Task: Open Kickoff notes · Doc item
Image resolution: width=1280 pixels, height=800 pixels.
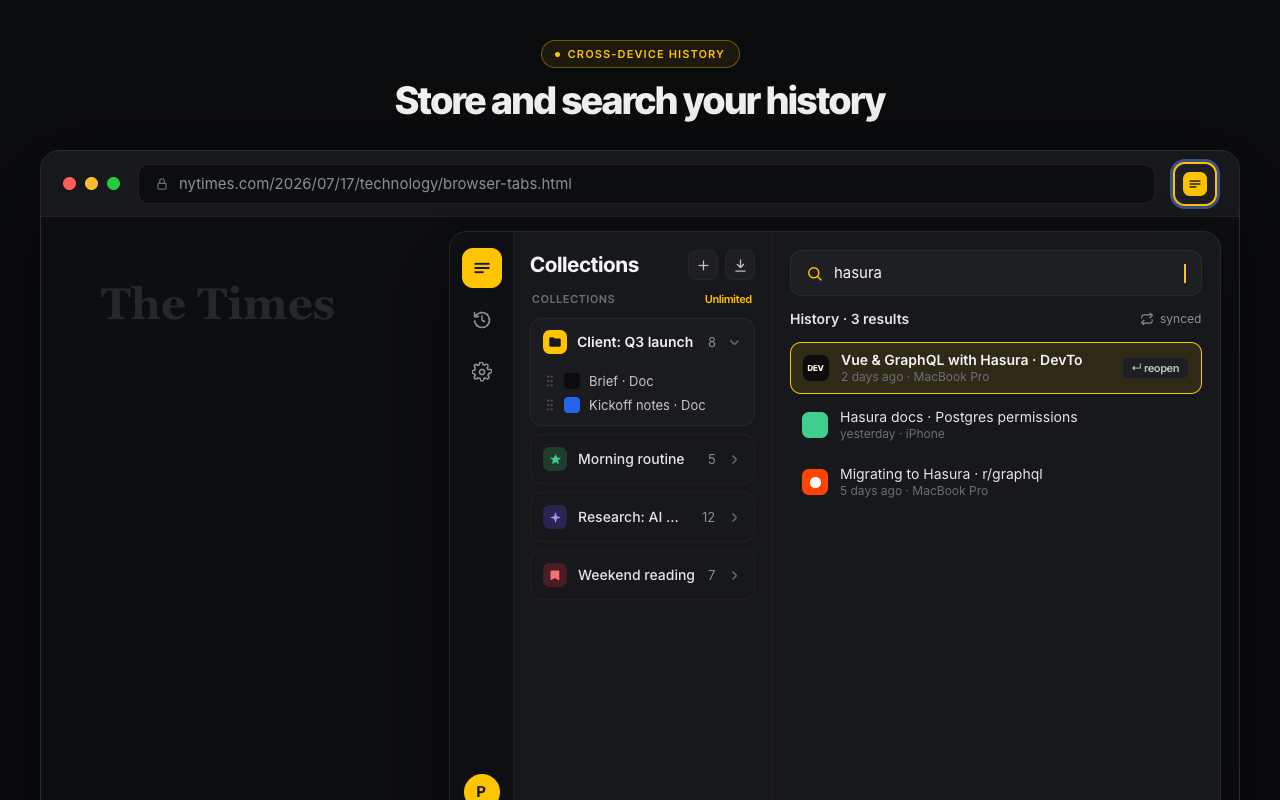Action: pyautogui.click(x=647, y=405)
